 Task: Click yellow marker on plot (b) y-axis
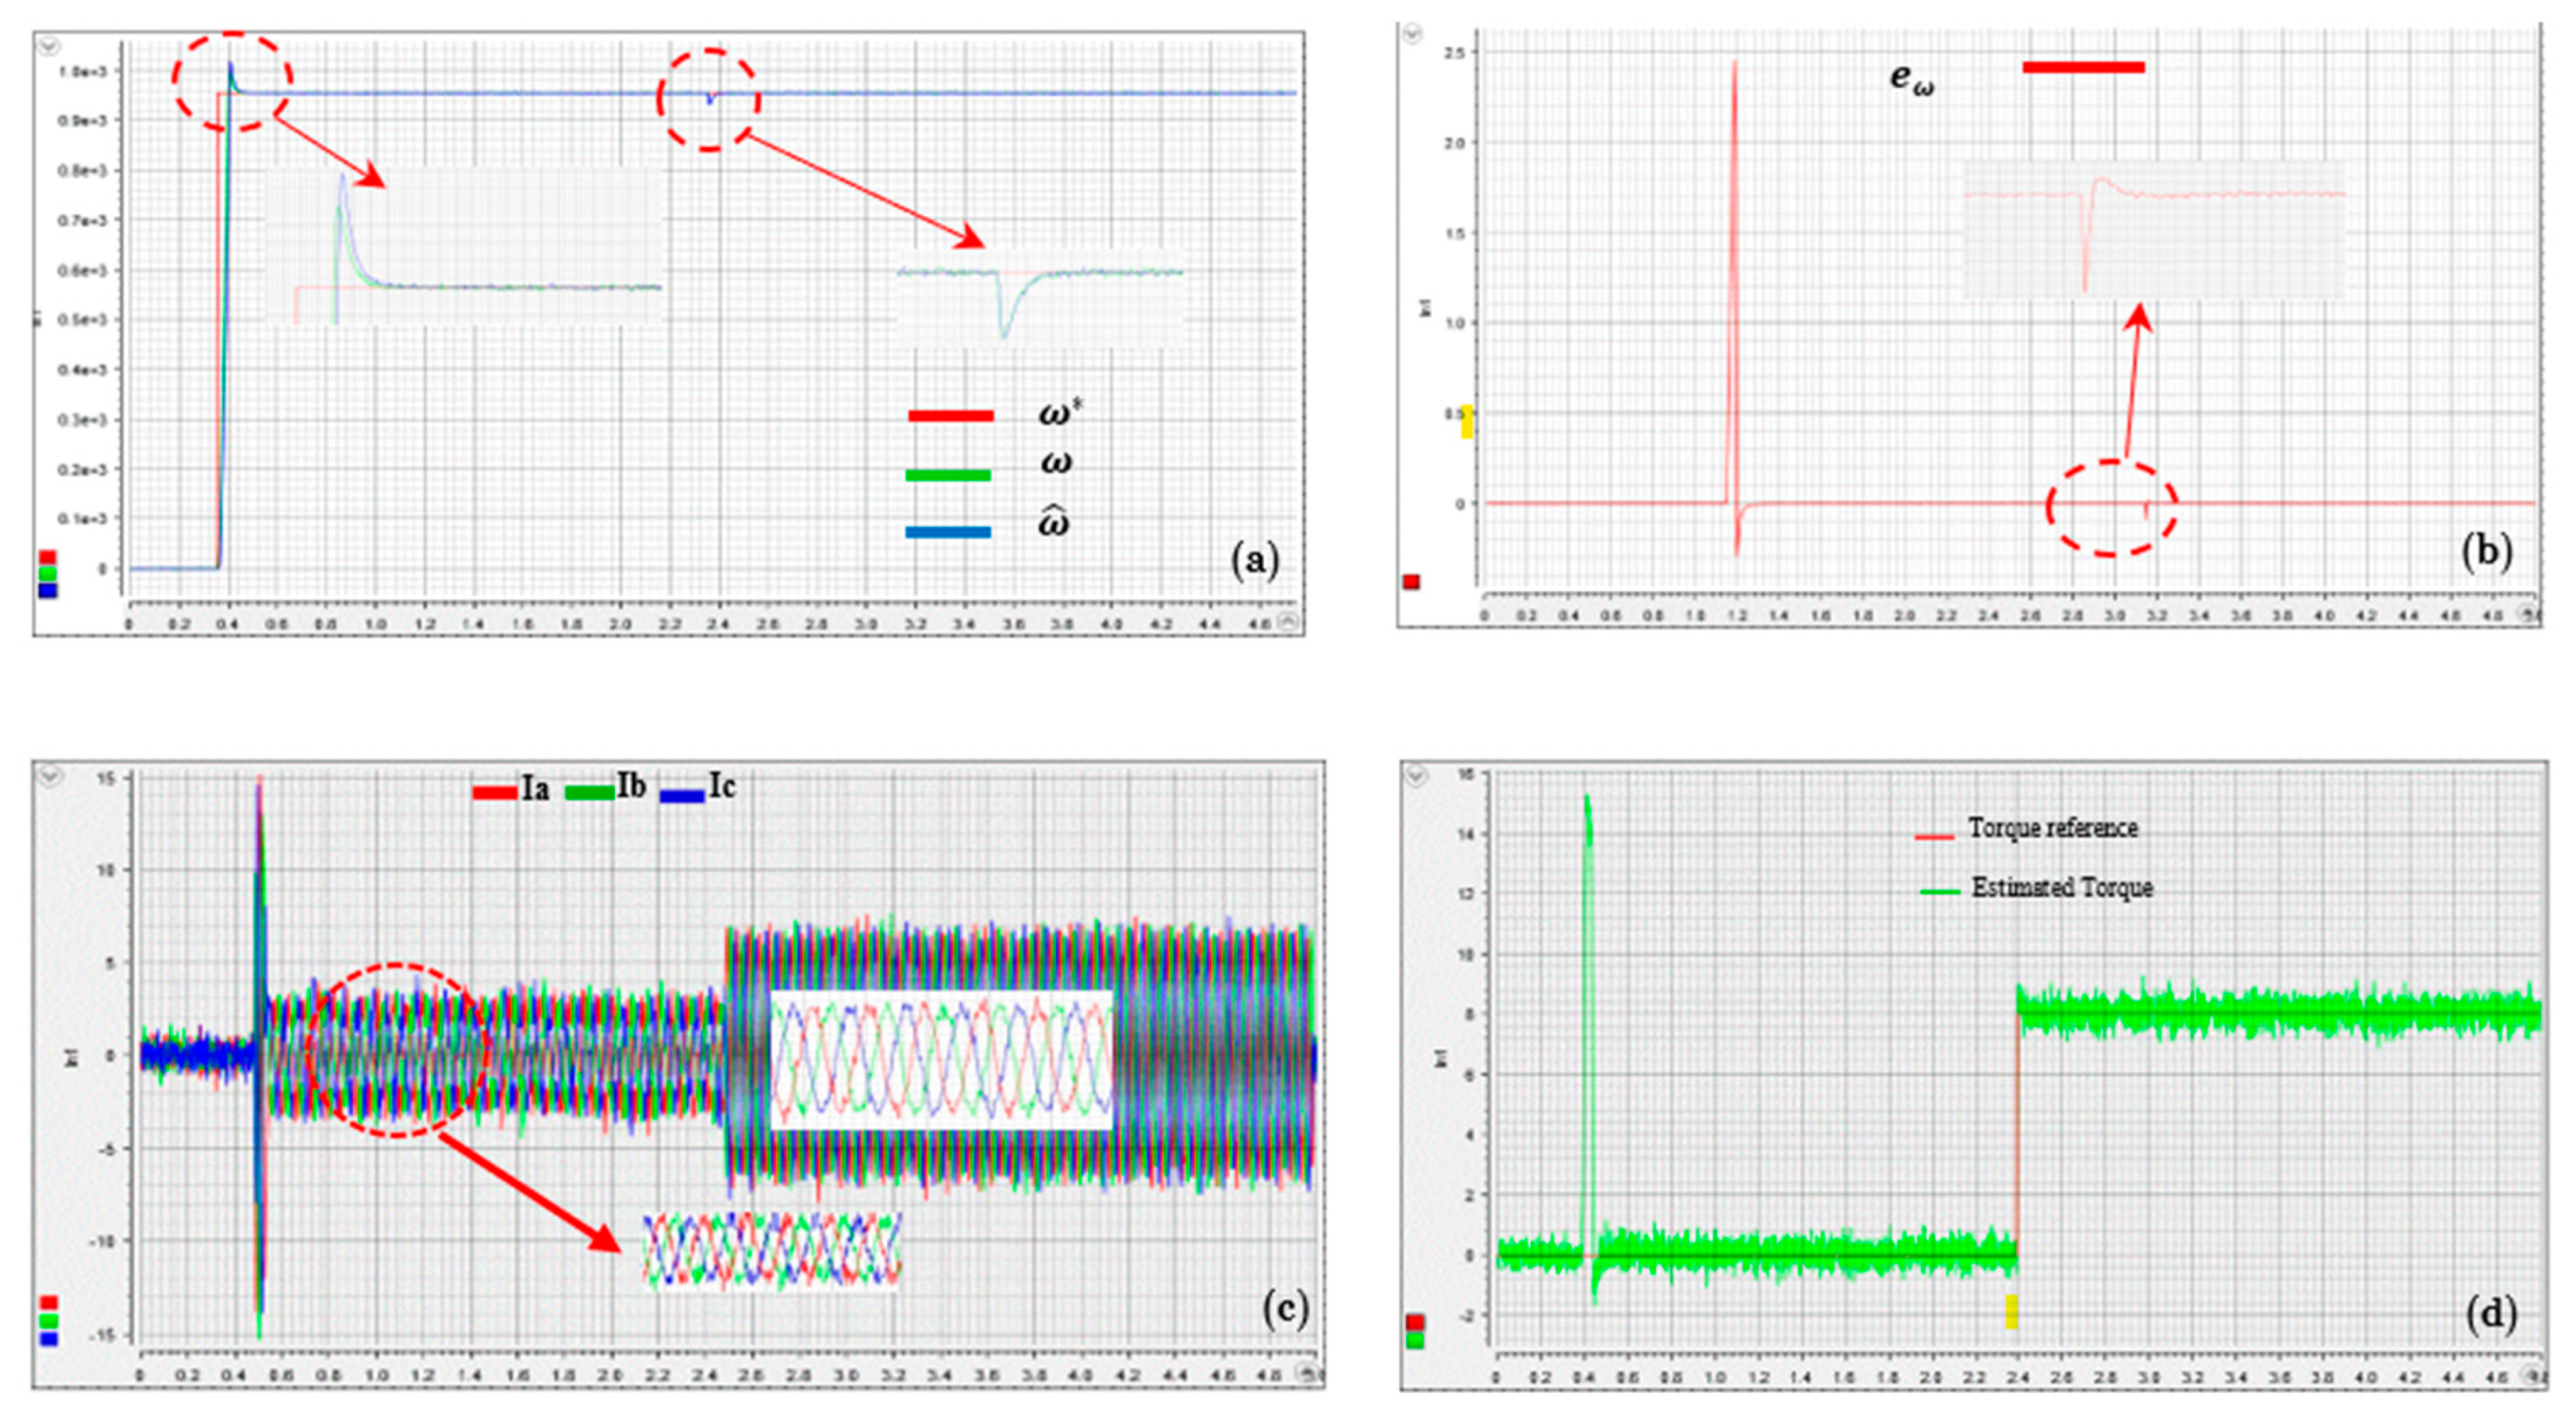coord(1467,421)
